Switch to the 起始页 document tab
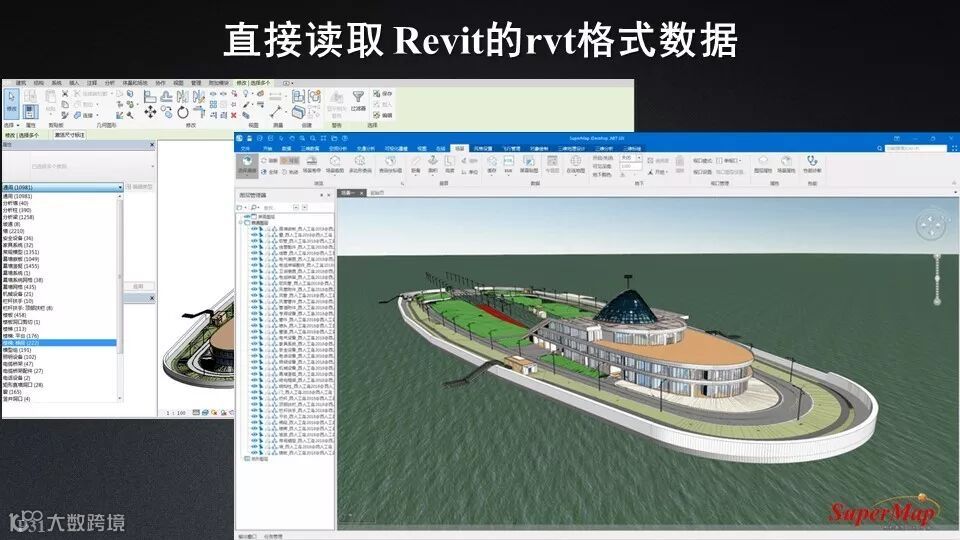 [x=377, y=193]
